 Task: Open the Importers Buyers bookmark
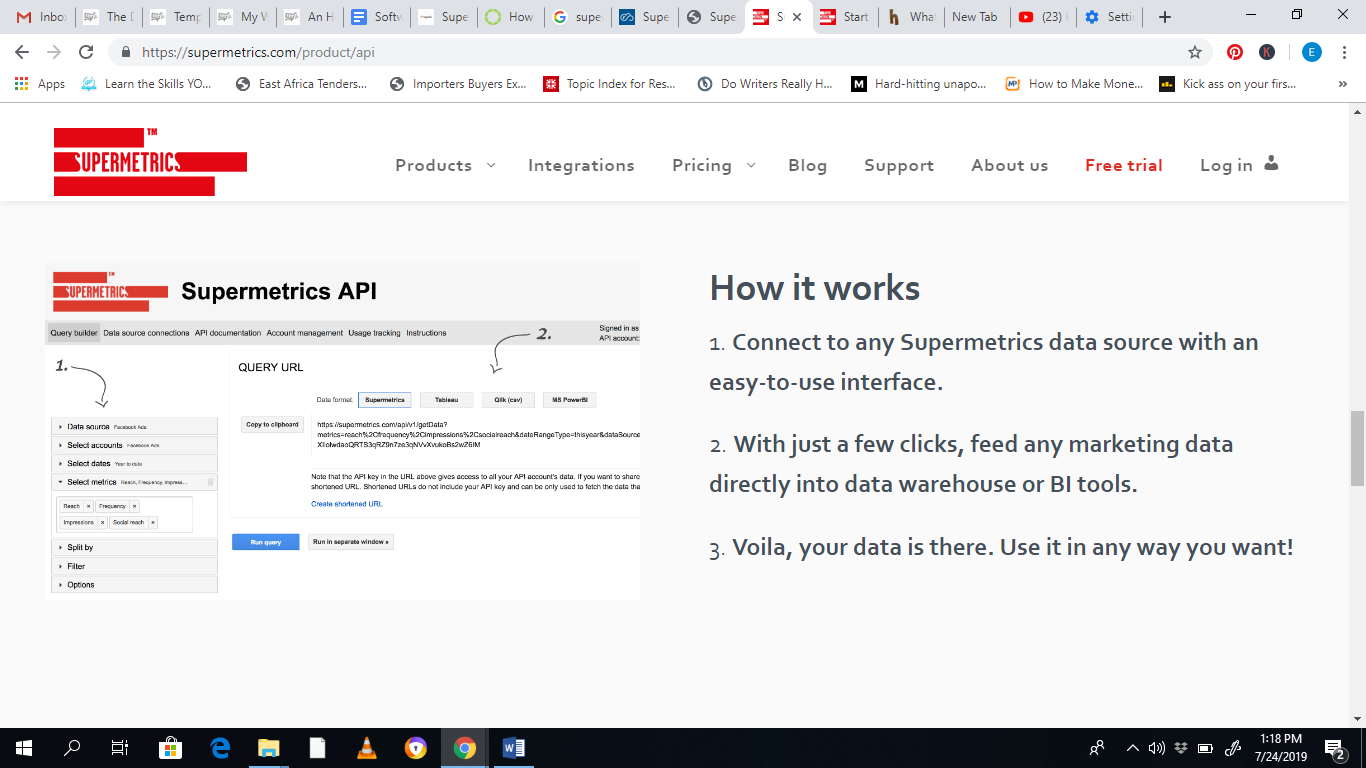click(458, 84)
